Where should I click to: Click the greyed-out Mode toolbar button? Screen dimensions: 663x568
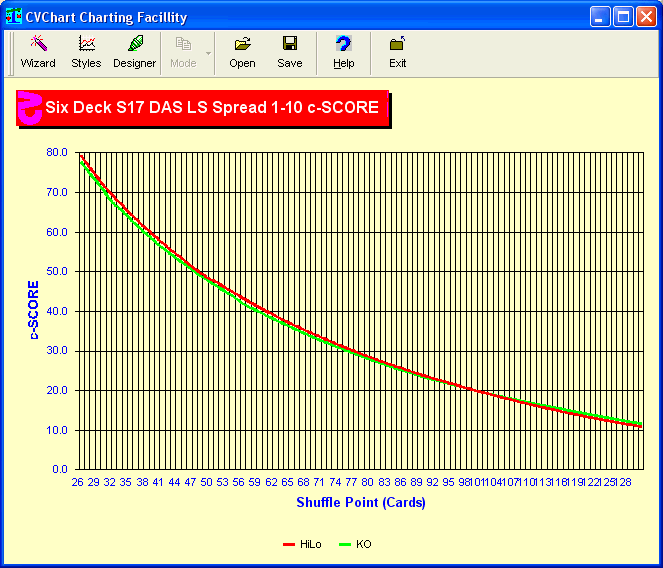(x=183, y=52)
